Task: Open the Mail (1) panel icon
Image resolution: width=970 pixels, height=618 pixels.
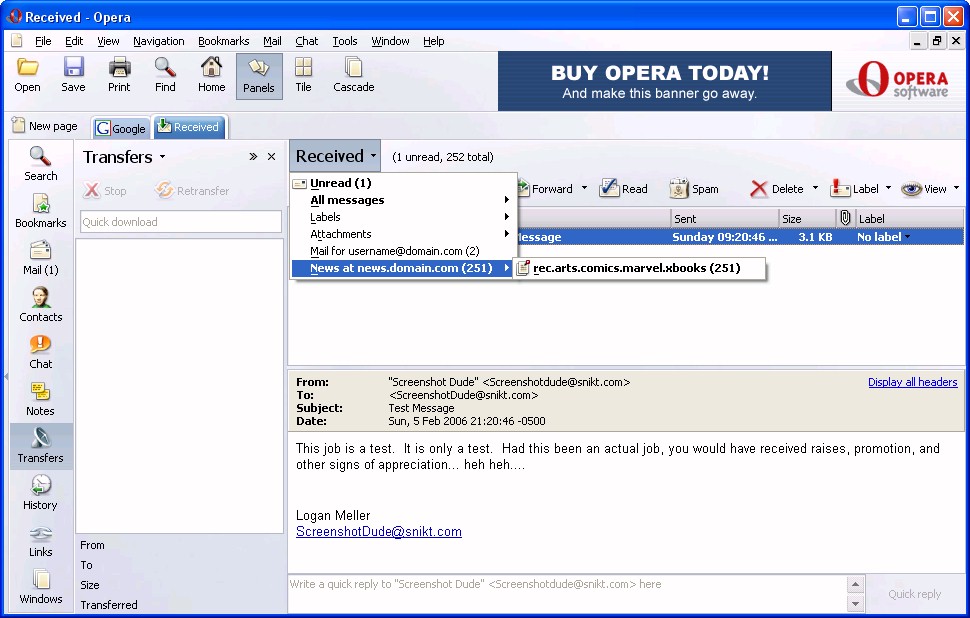Action: pos(40,251)
